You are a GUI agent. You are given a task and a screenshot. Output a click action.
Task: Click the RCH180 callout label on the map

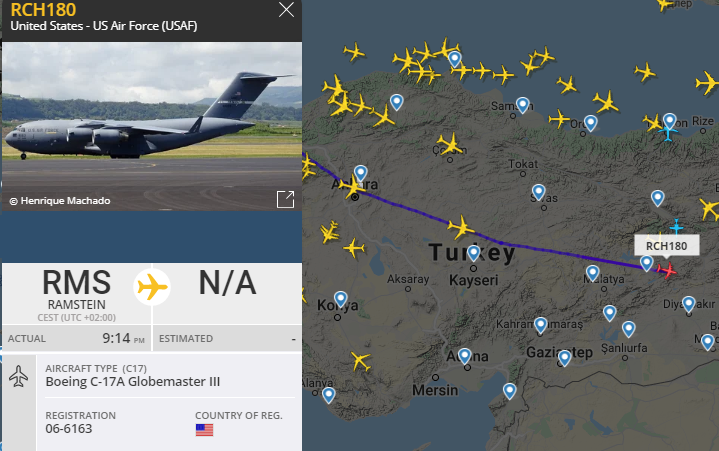pos(667,246)
